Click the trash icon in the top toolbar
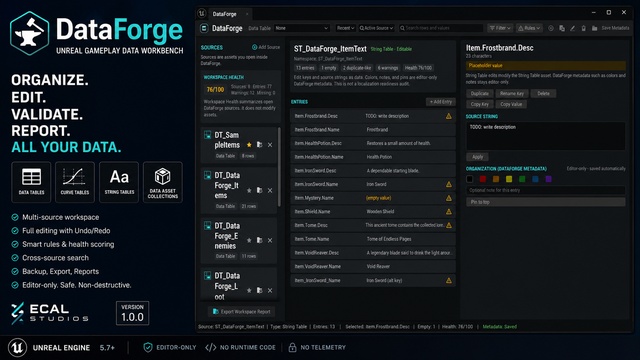The width and height of the screenshot is (640, 360). (x=584, y=28)
